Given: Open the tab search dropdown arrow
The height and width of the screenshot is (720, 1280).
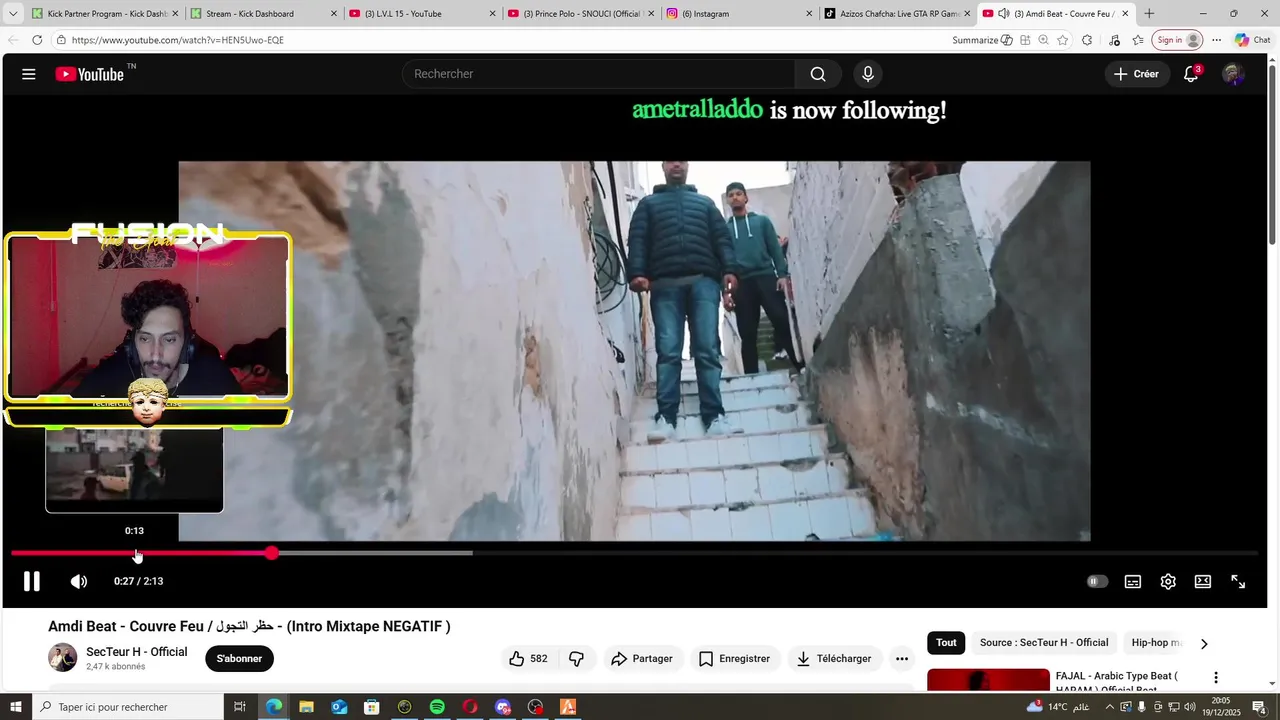Looking at the screenshot, I should (x=13, y=14).
